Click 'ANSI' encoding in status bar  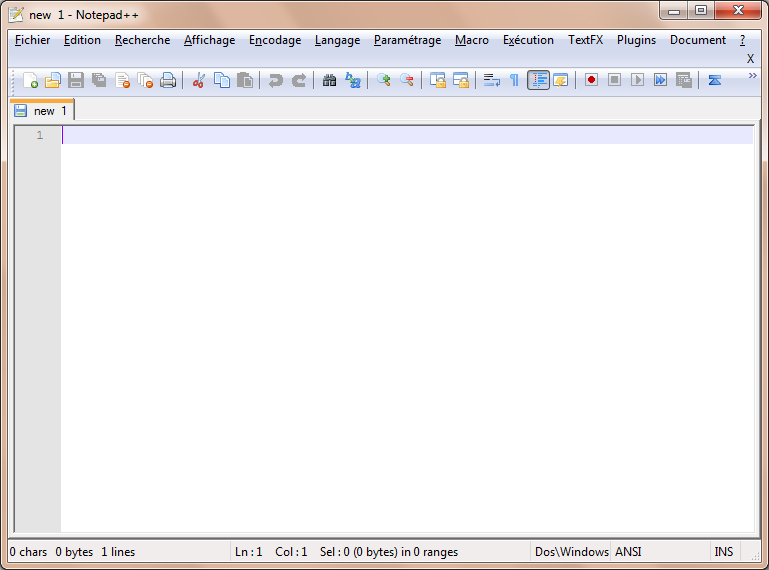tap(628, 552)
